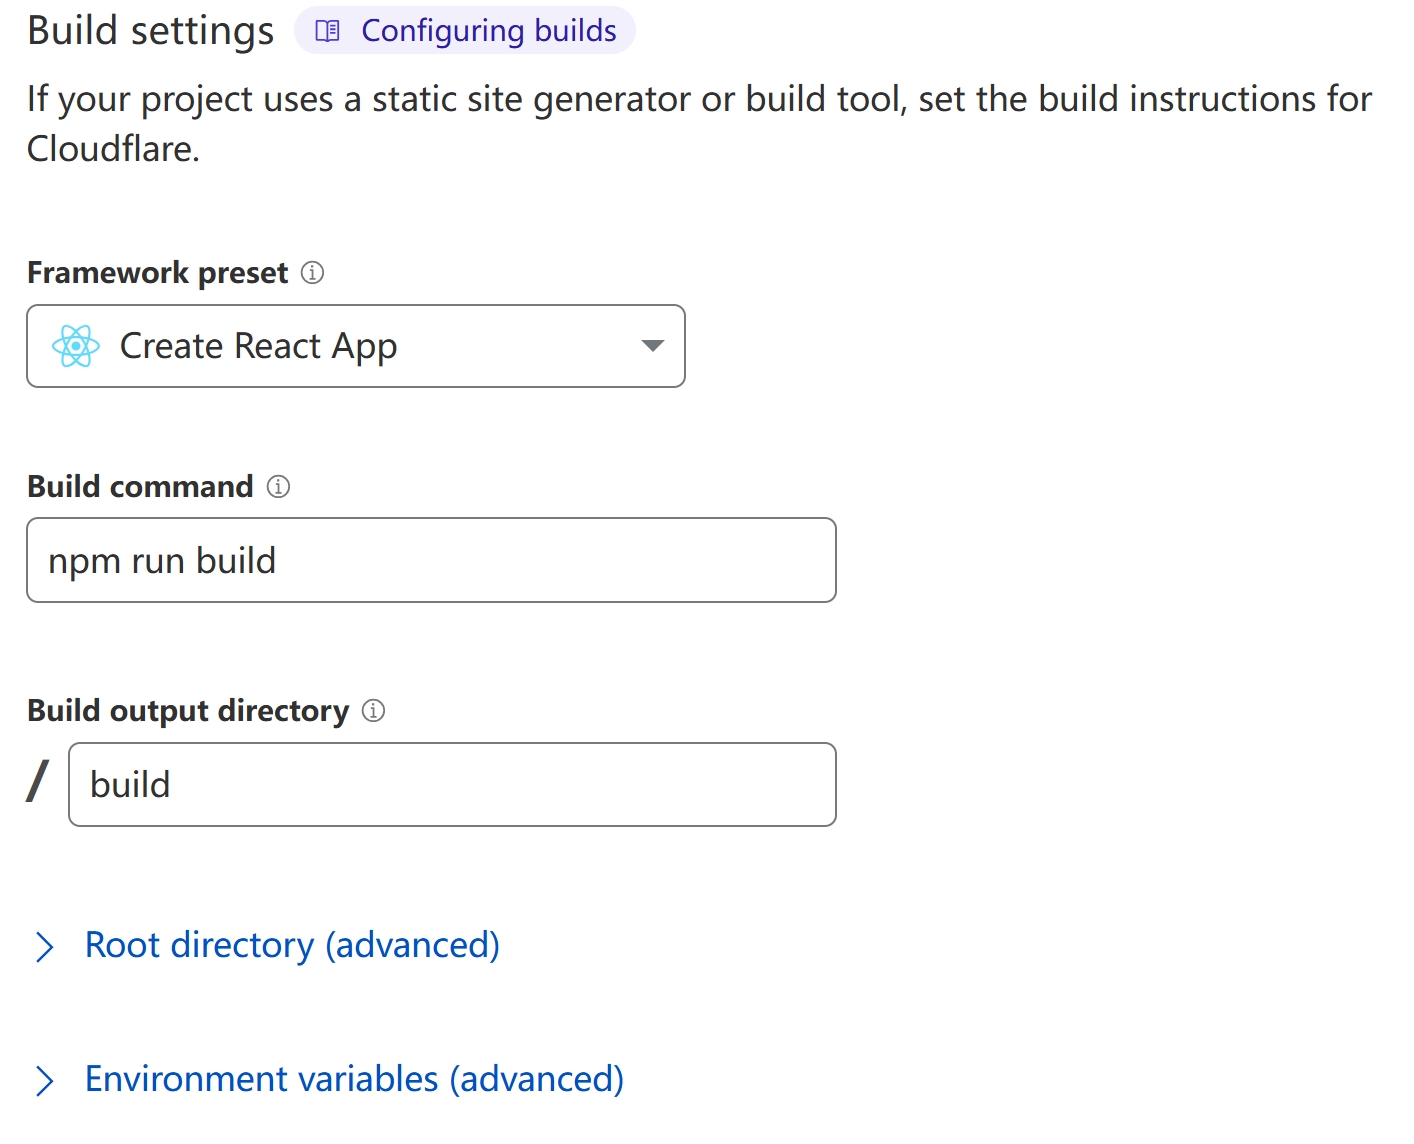The height and width of the screenshot is (1144, 1414).
Task: Click the slash prefix before the build directory field
Action: [x=38, y=781]
